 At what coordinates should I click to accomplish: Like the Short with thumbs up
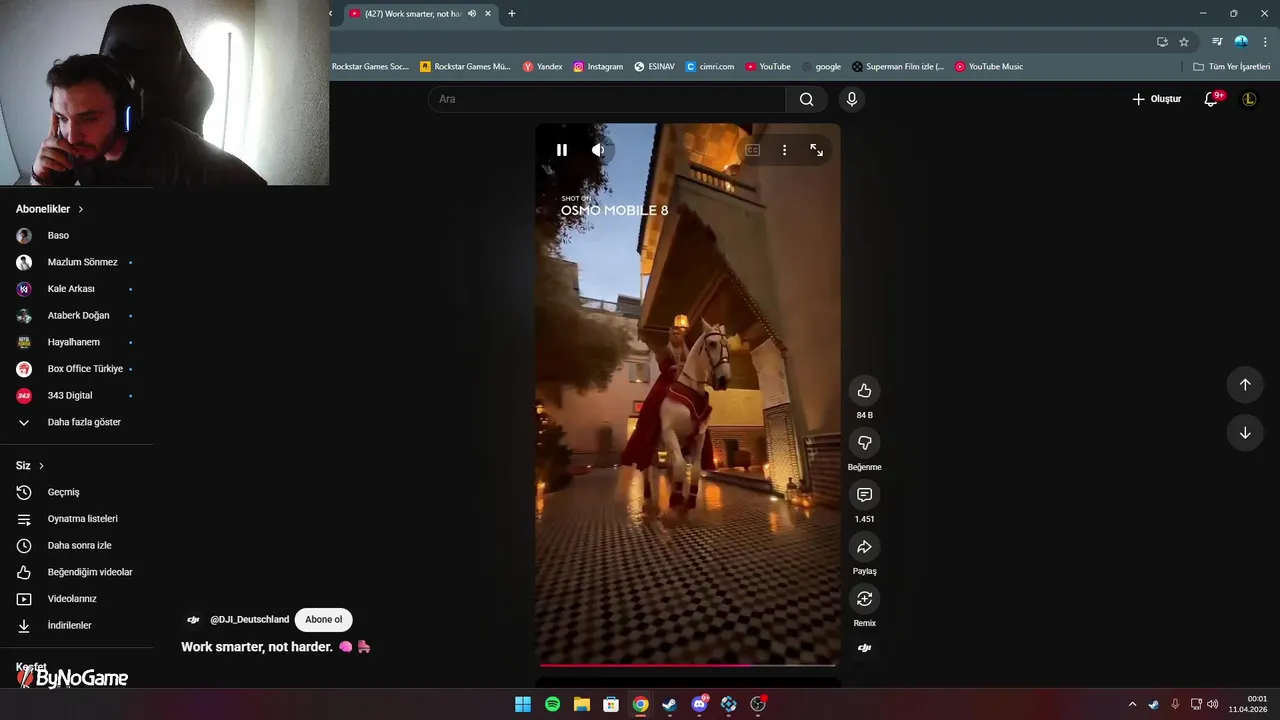click(x=864, y=391)
